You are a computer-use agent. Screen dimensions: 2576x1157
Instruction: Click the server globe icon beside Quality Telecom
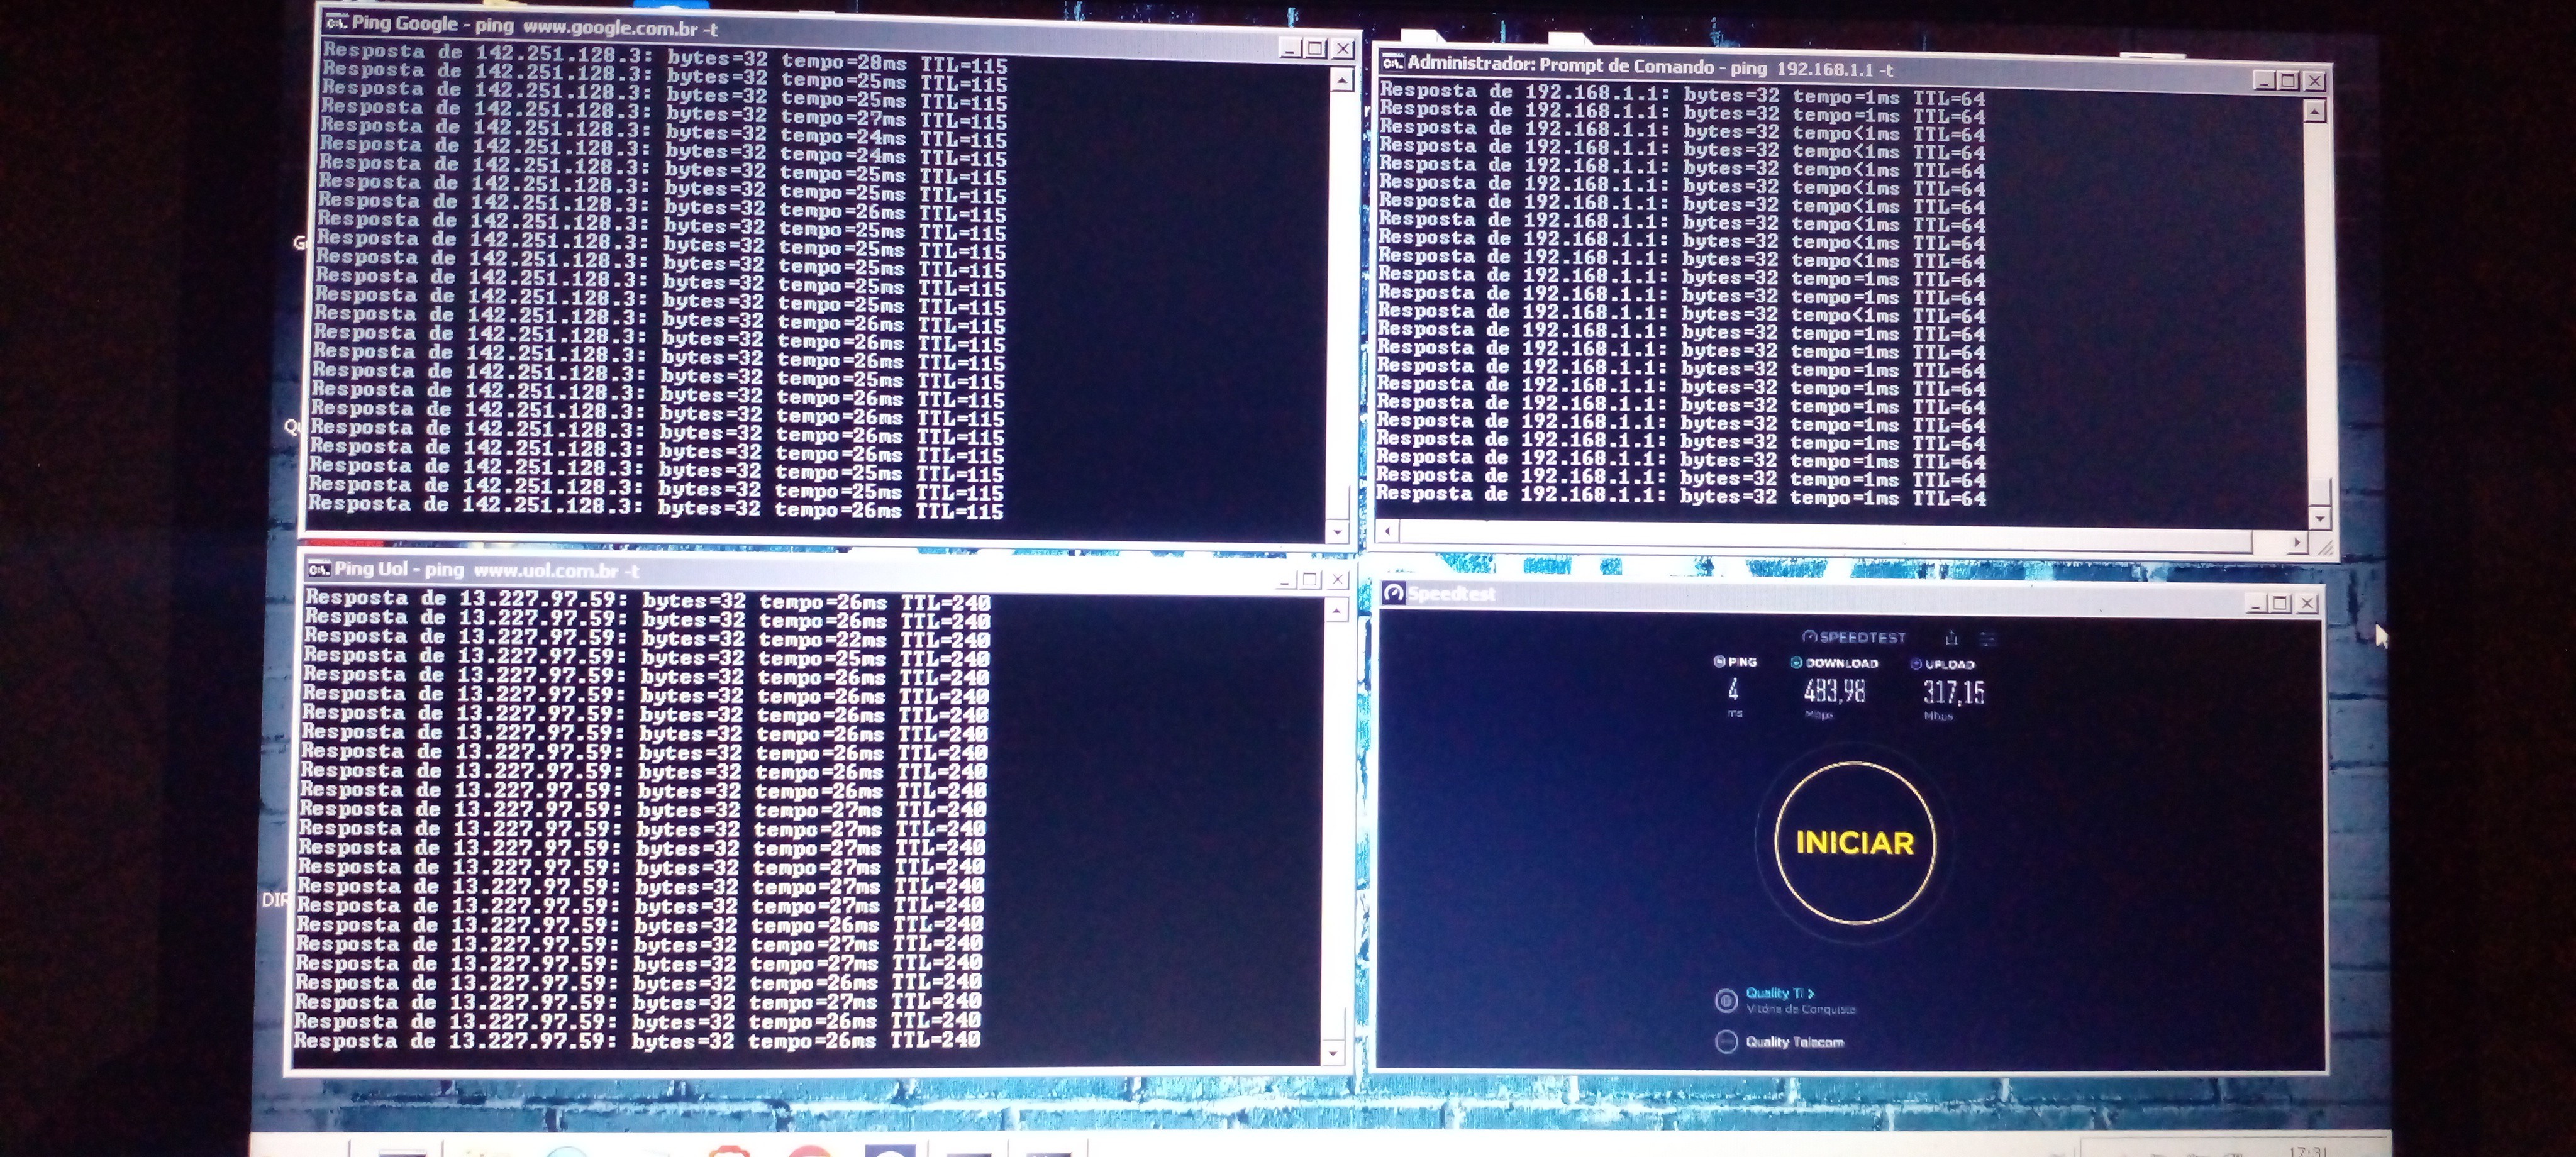point(1726,1042)
